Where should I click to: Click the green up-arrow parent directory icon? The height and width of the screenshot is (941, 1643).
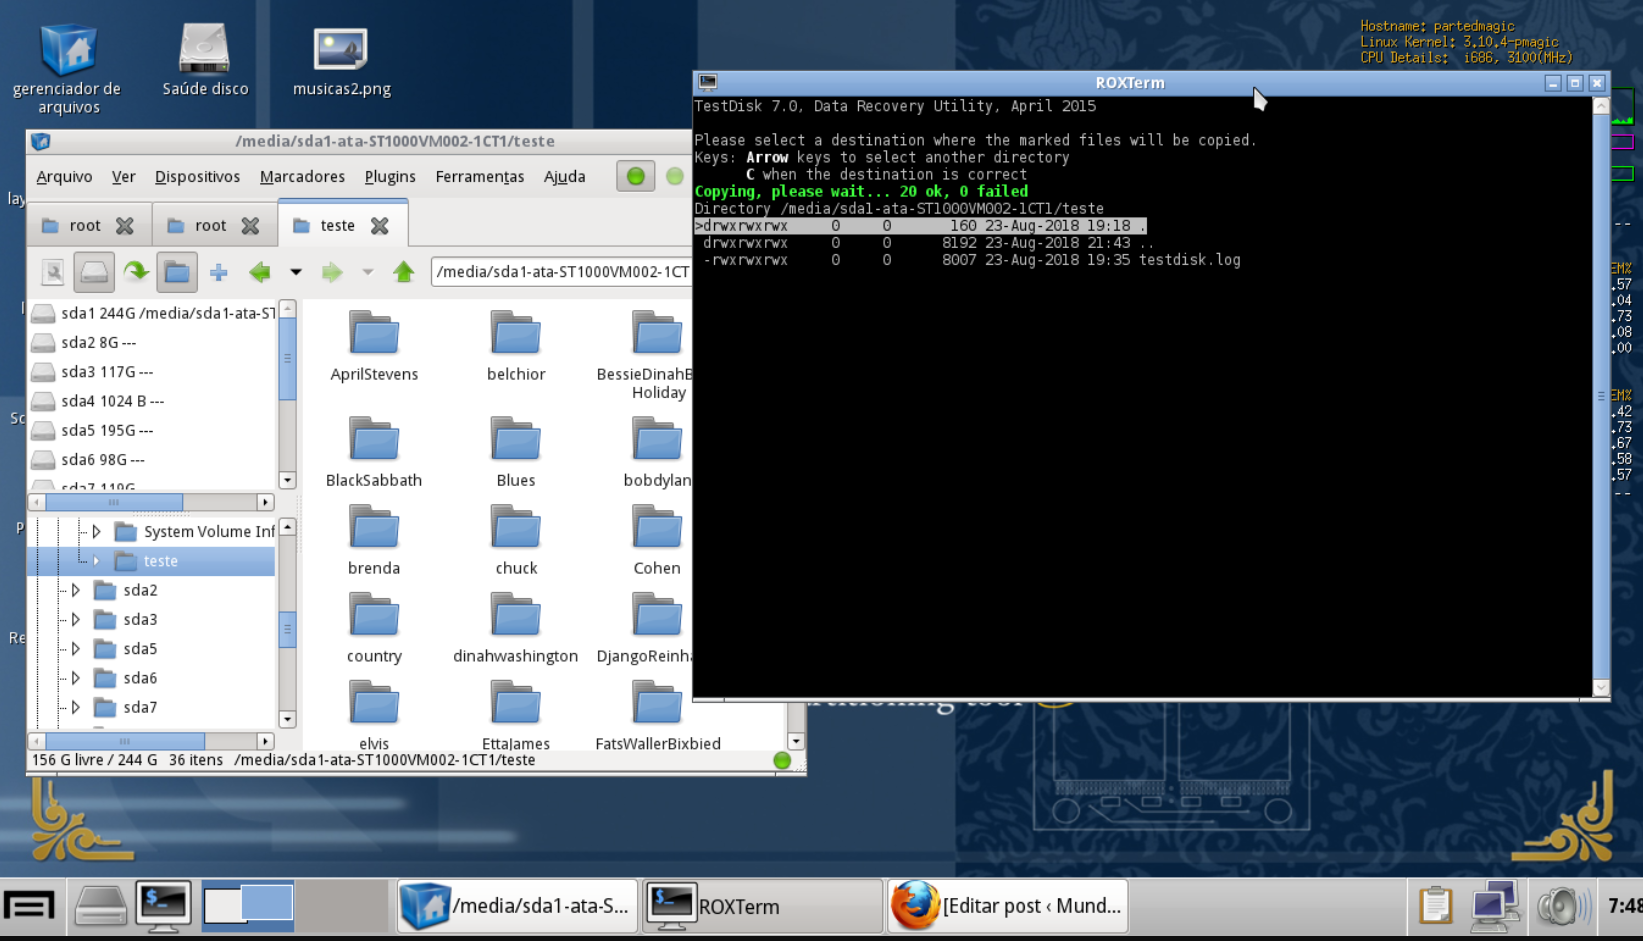coord(403,272)
